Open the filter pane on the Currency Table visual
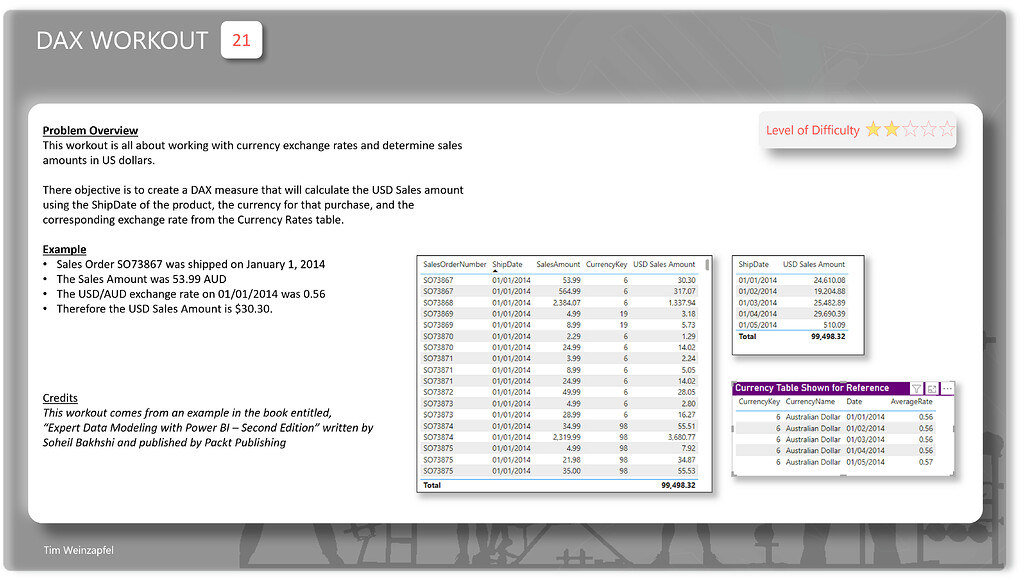Image resolution: width=1024 pixels, height=581 pixels. click(916, 388)
